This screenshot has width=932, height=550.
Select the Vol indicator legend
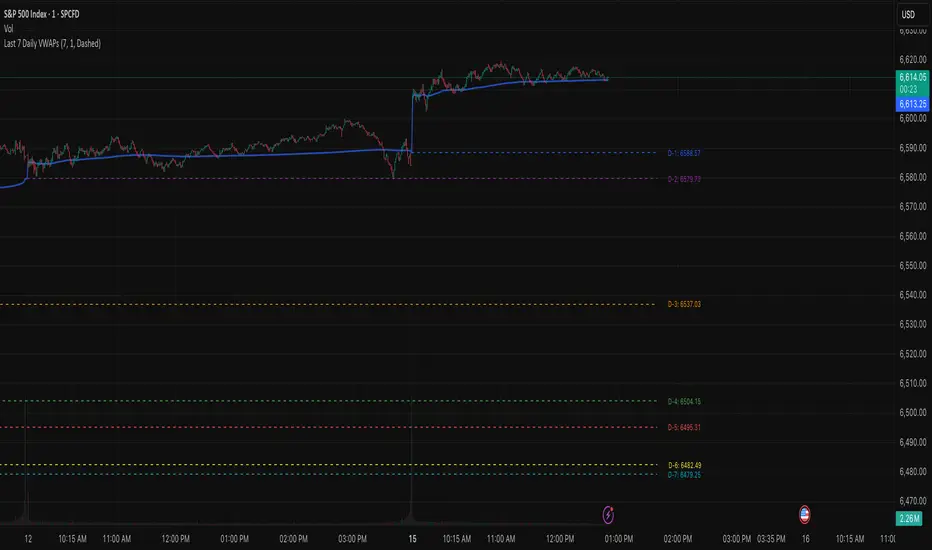click(x=8, y=29)
